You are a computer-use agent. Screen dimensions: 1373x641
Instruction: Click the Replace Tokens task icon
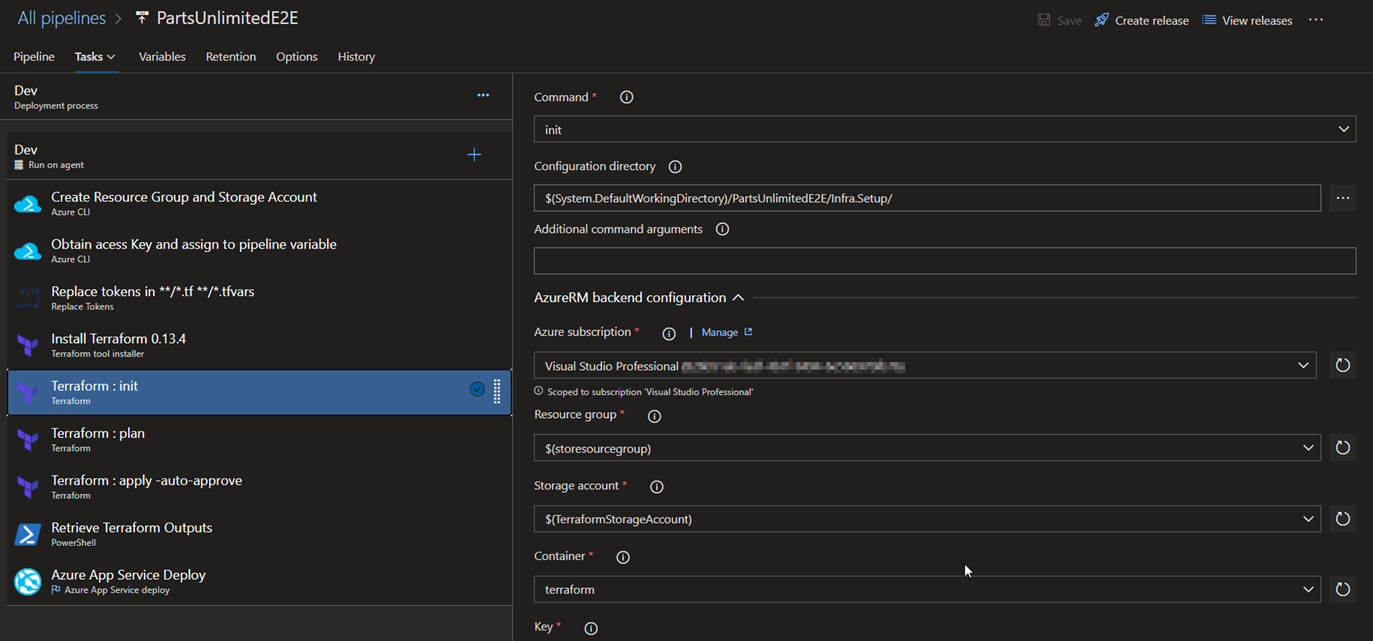pyautogui.click(x=27, y=298)
